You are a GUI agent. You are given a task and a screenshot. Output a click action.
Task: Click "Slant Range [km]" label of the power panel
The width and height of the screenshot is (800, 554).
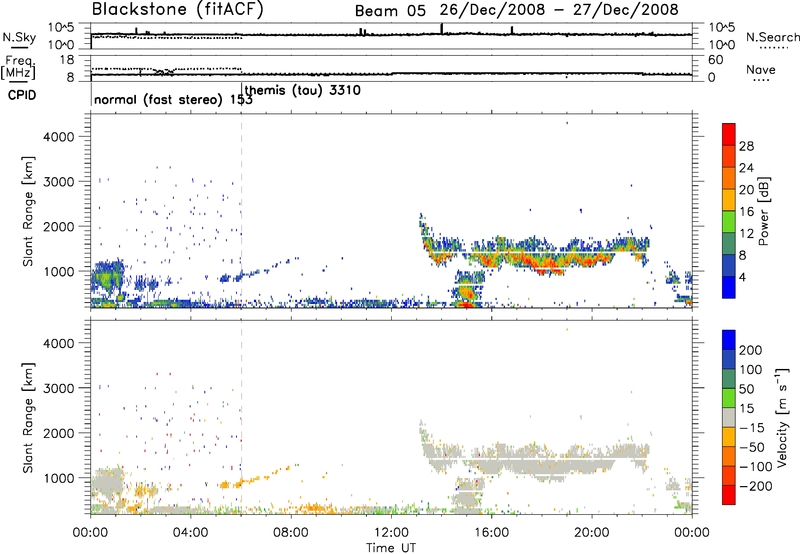click(x=28, y=211)
